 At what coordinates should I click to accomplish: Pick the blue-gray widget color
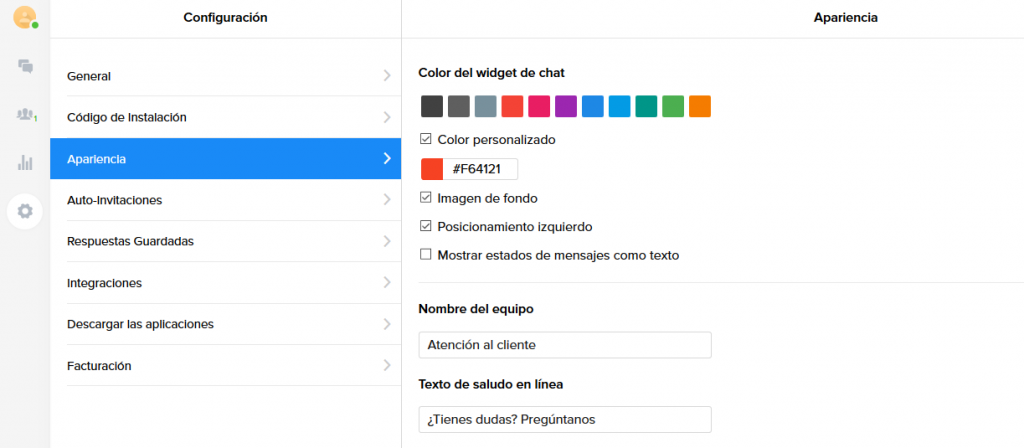485,106
